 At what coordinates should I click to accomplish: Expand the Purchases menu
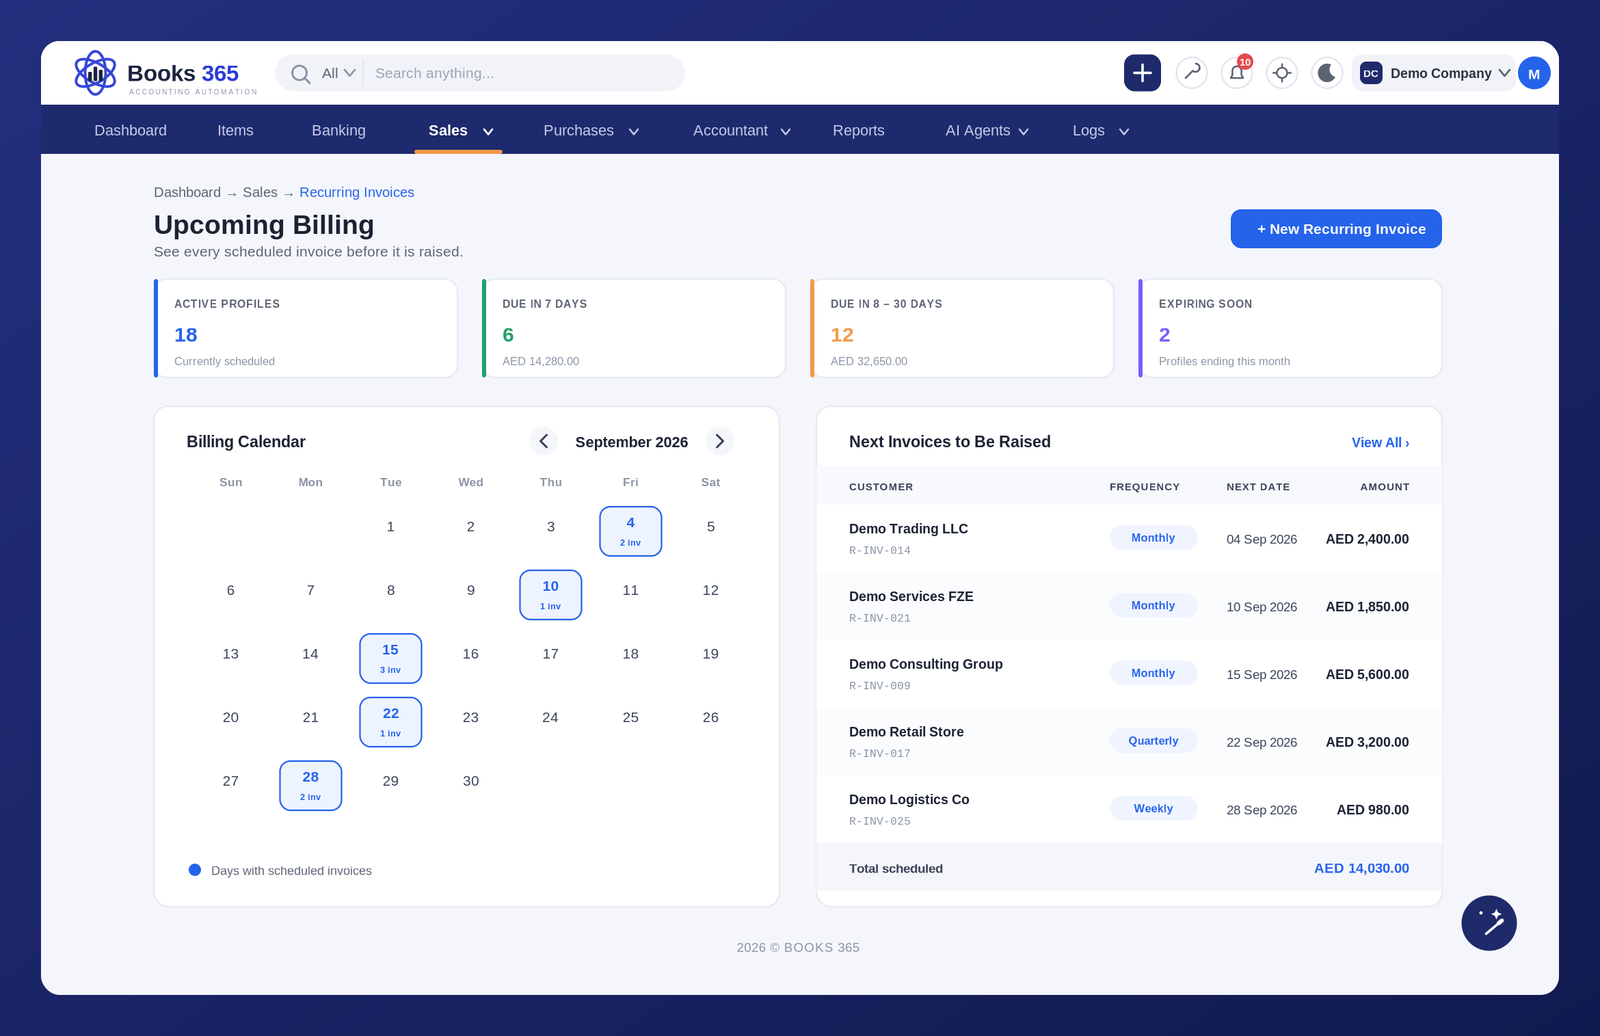pos(590,130)
